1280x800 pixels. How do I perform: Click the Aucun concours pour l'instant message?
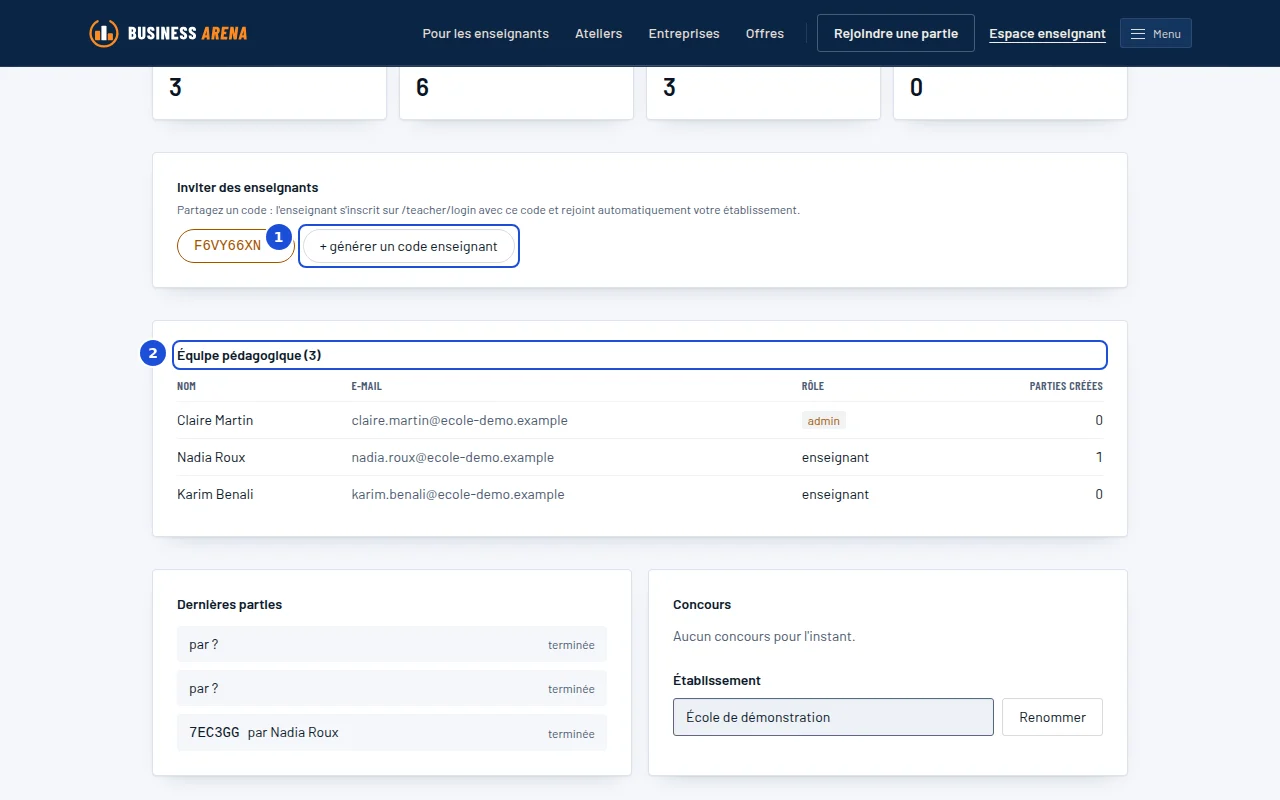point(764,636)
